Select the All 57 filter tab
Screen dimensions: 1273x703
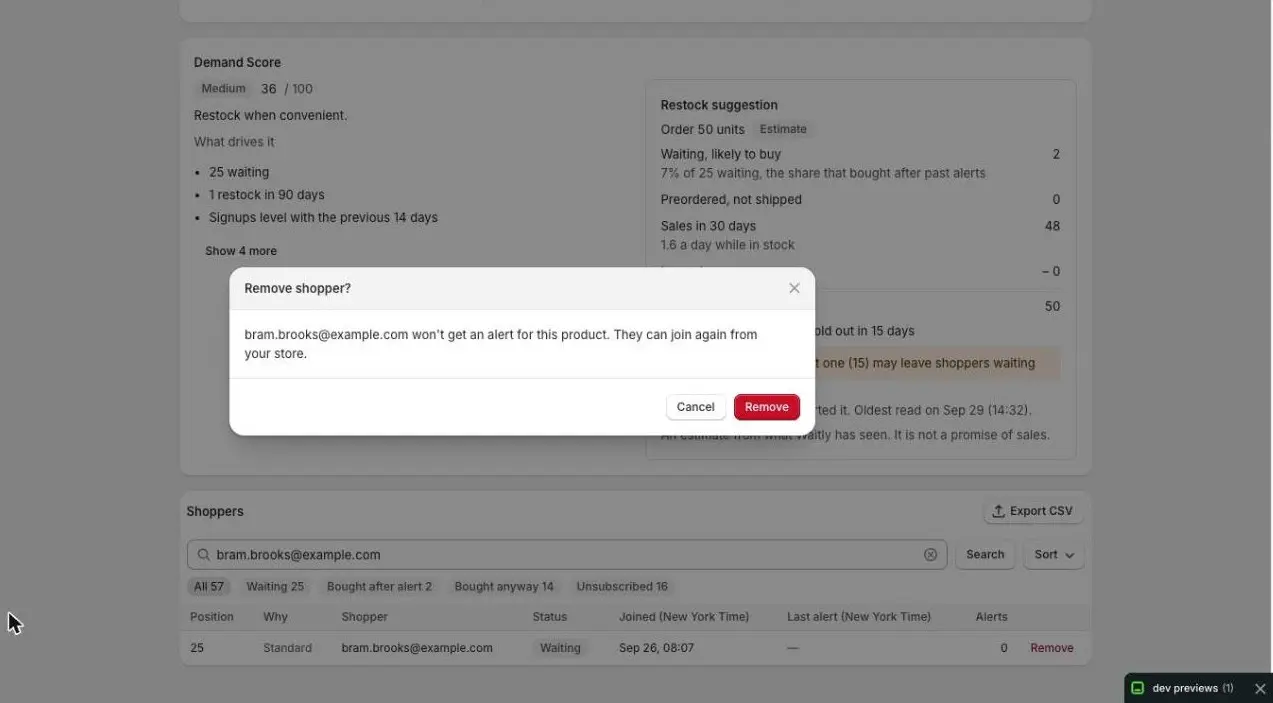209,587
